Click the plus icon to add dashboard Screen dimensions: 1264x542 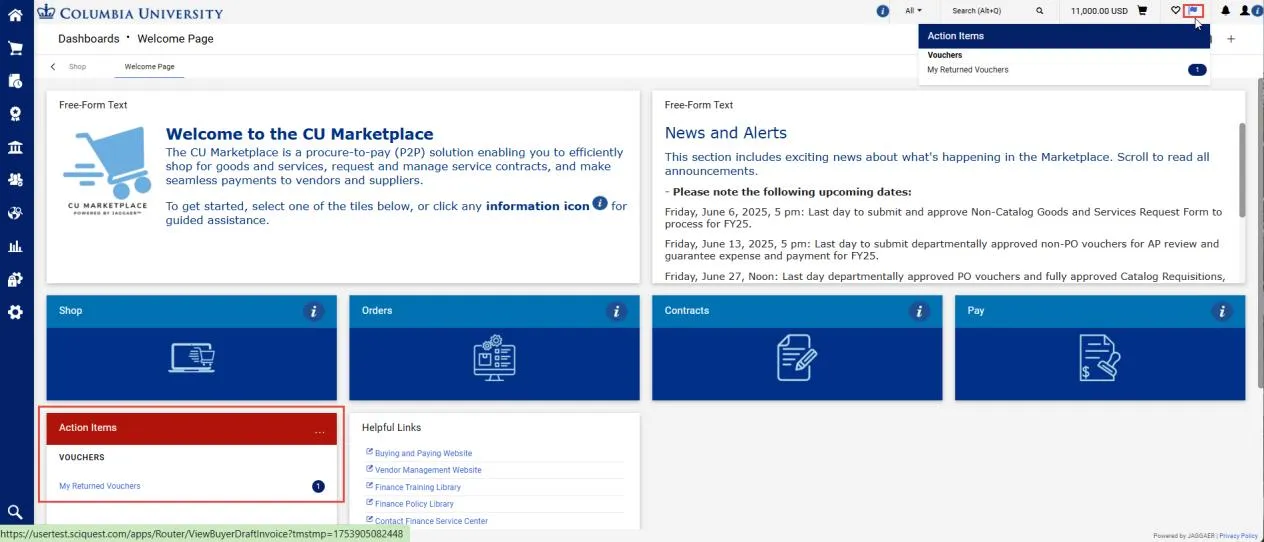[1231, 39]
